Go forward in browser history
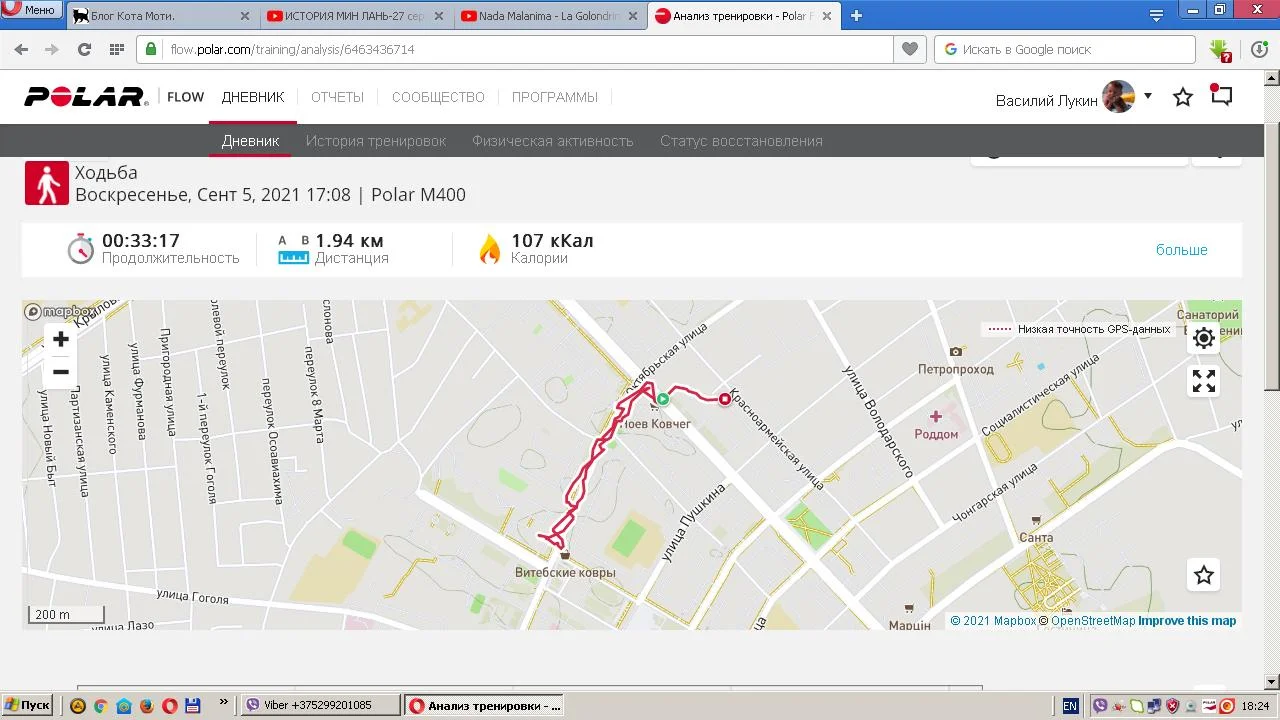The image size is (1280, 720). [x=51, y=49]
